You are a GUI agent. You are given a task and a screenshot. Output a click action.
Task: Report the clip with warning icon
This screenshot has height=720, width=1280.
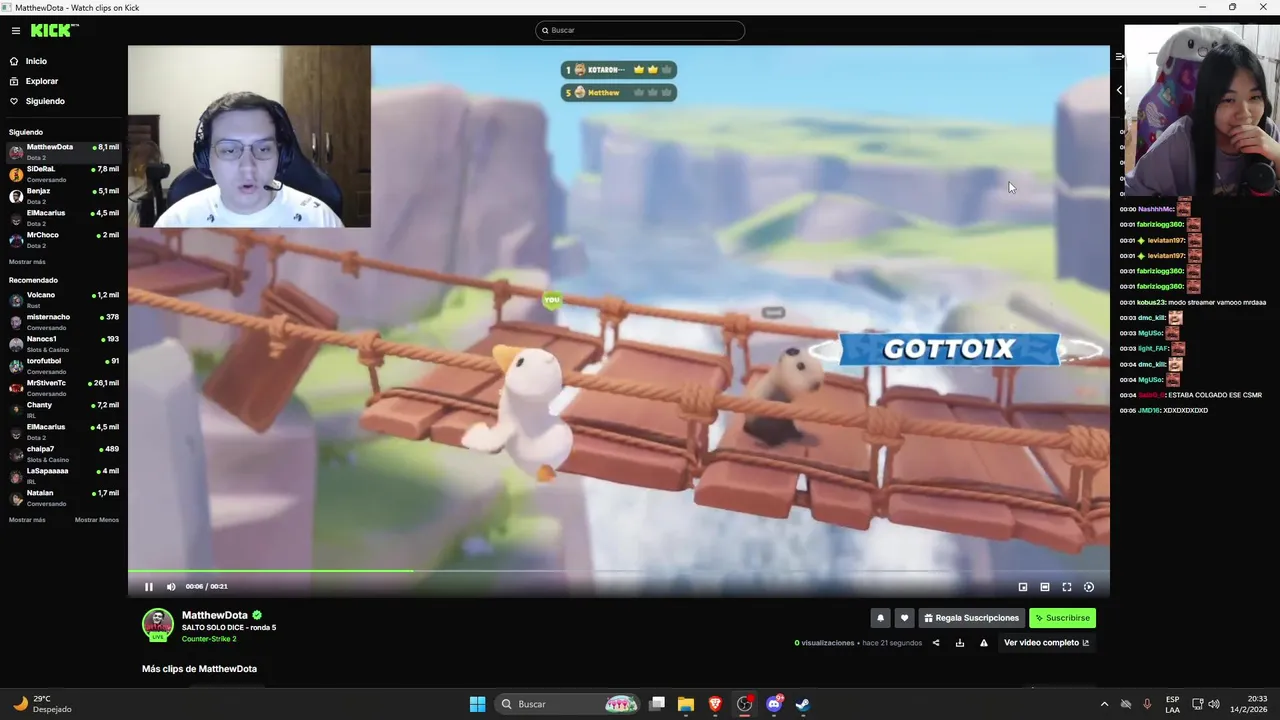984,643
